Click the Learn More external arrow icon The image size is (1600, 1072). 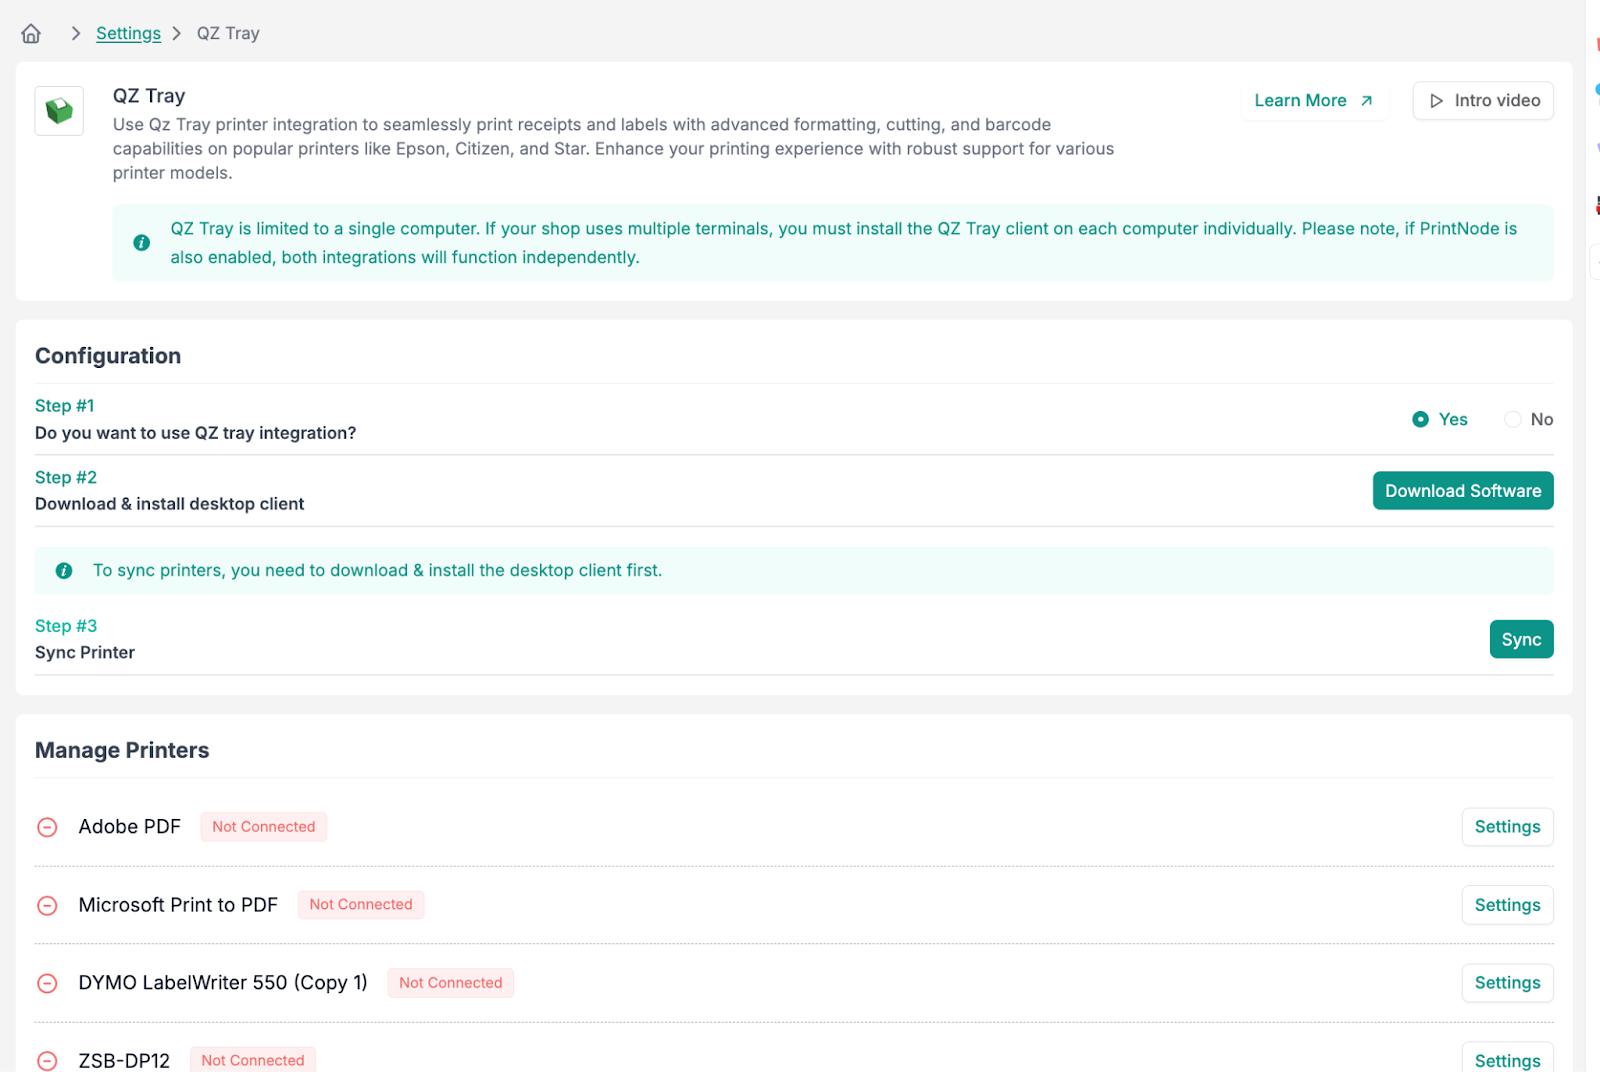pos(1366,100)
